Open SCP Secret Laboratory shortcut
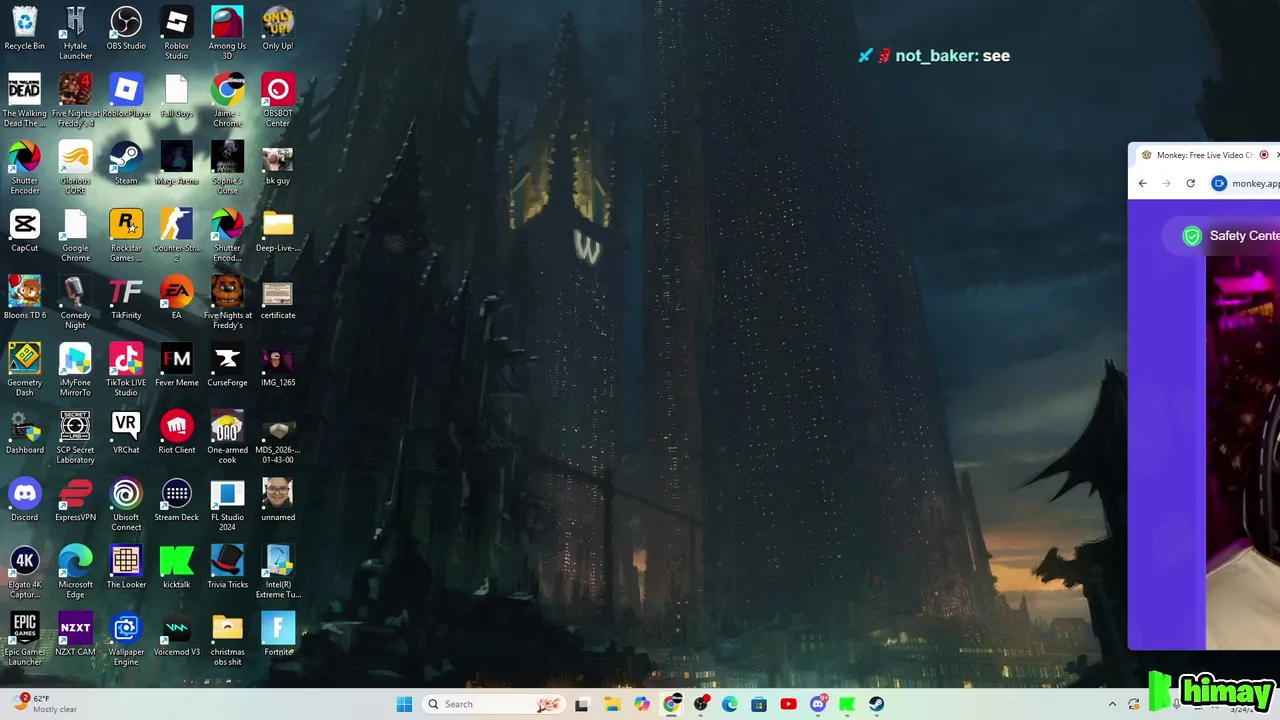This screenshot has width=1280, height=720. (75, 437)
